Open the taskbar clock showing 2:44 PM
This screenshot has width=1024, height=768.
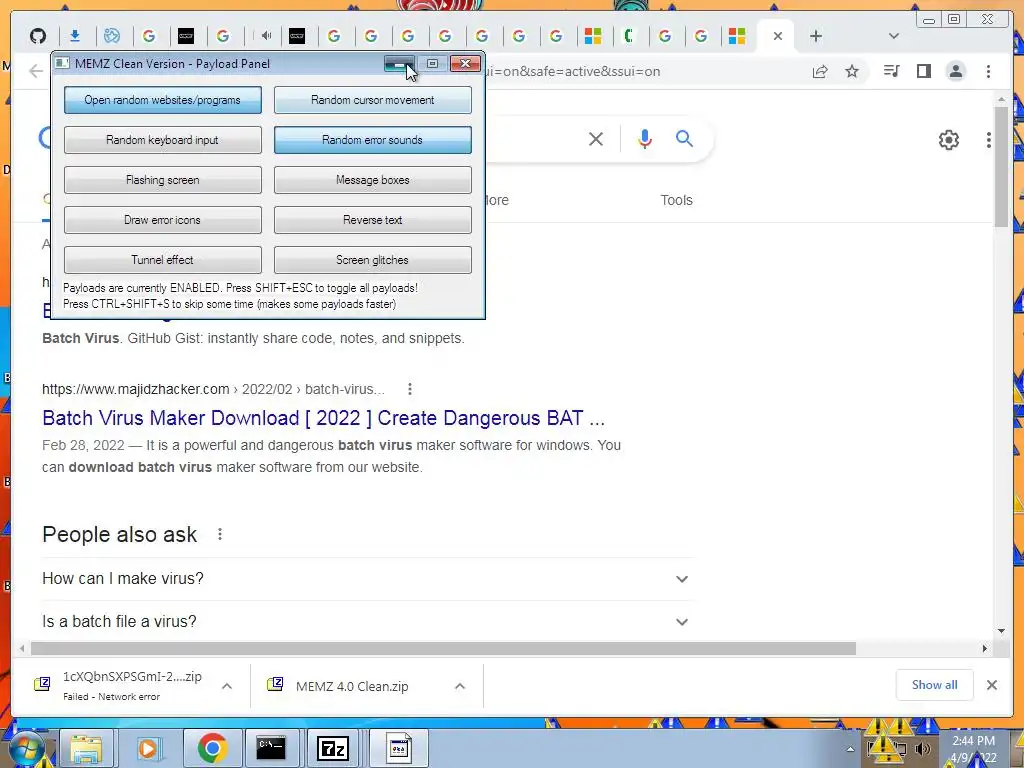click(973, 749)
